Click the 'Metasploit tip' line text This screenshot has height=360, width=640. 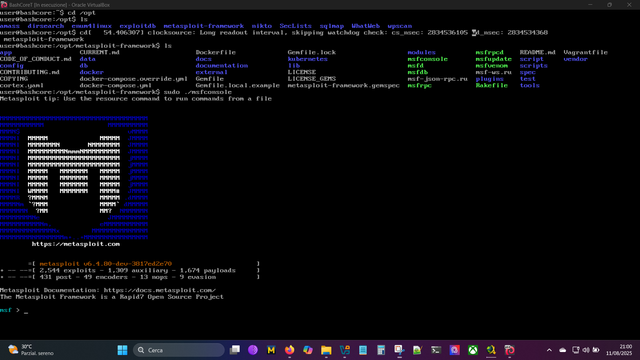(x=136, y=98)
